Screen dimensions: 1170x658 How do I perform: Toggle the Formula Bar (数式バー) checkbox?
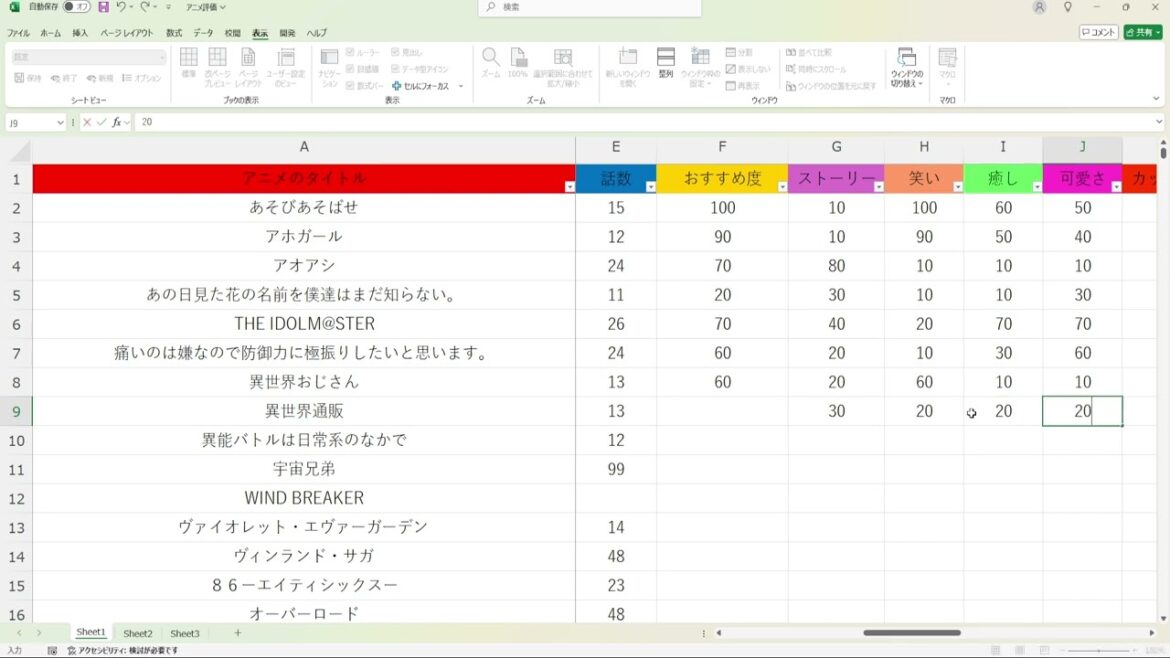[350, 86]
